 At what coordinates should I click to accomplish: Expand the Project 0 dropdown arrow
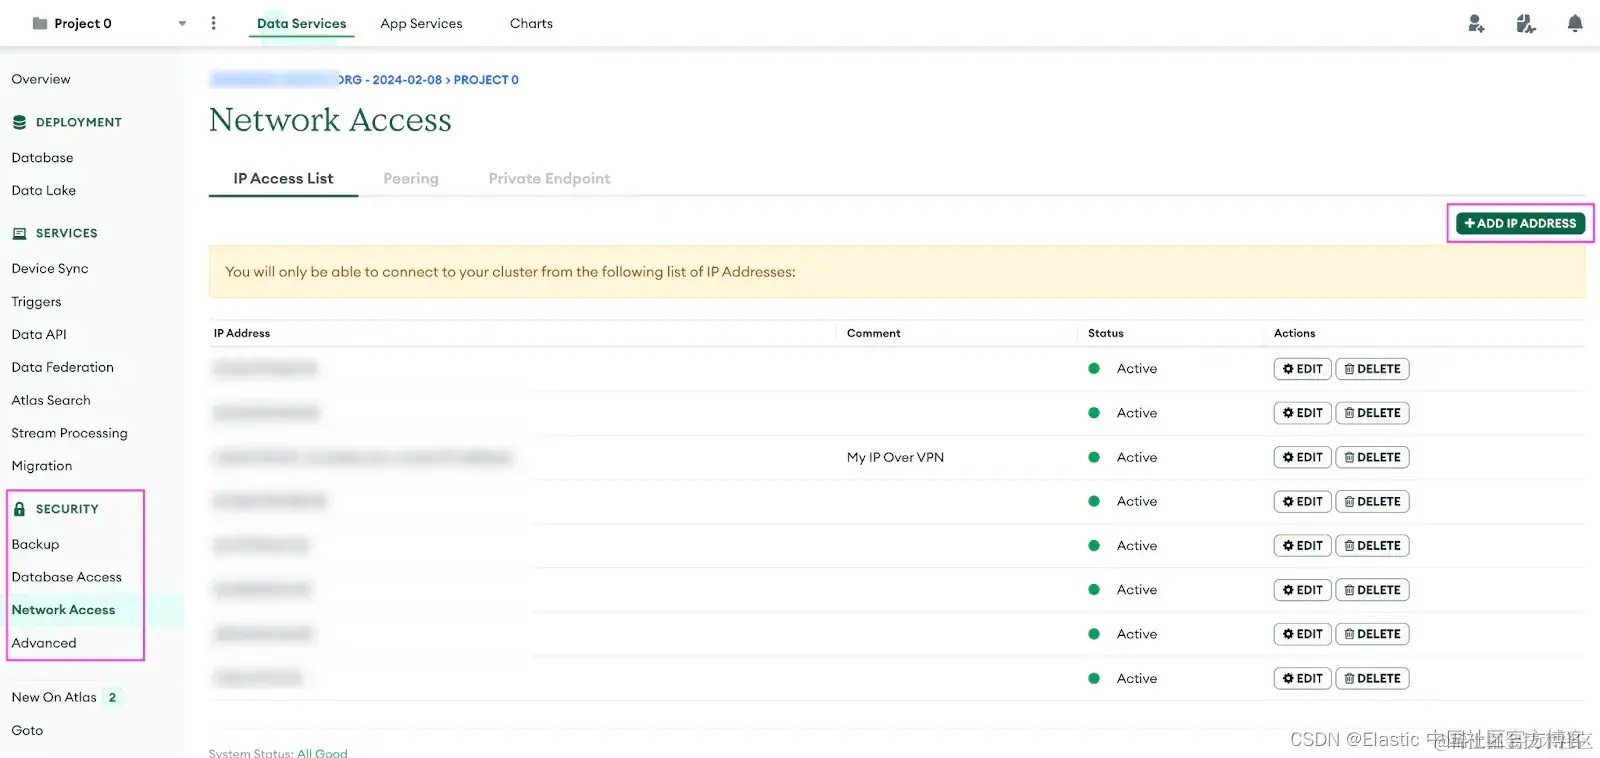click(x=182, y=24)
